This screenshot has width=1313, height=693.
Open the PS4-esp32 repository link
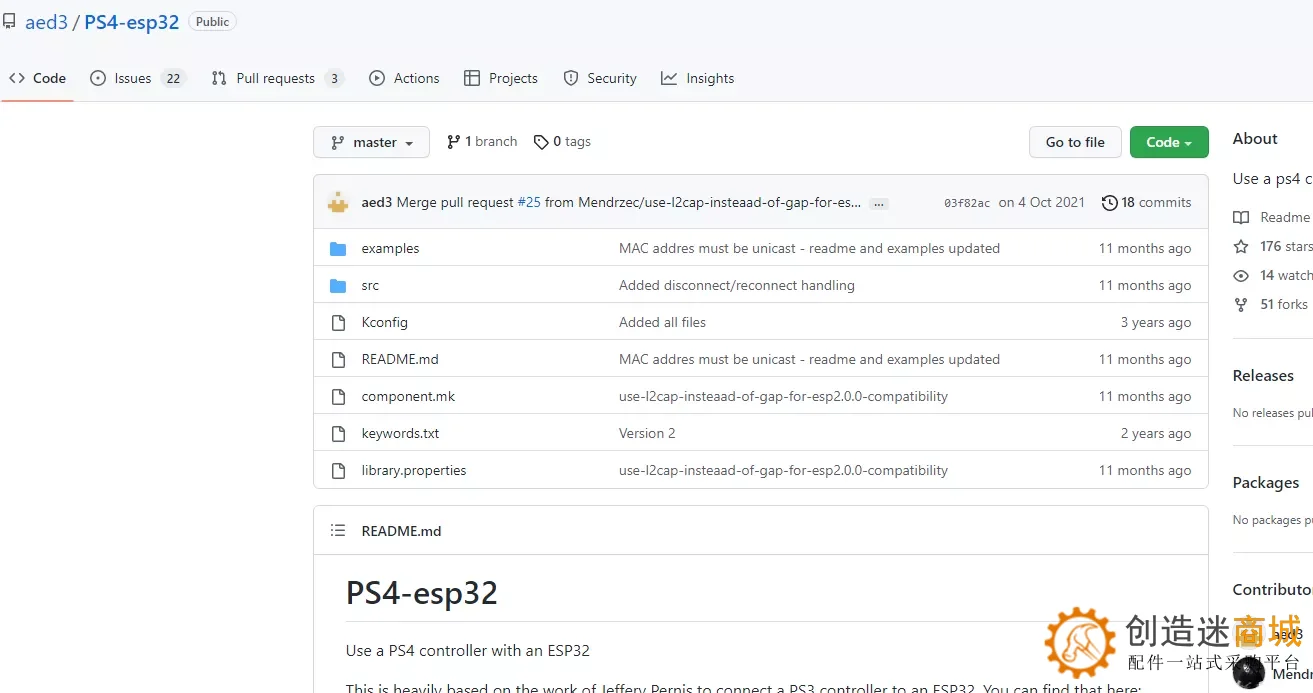point(131,22)
